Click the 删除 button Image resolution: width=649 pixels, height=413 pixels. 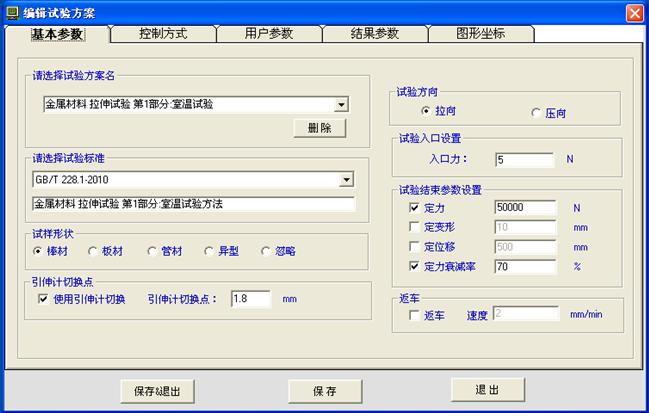click(319, 128)
